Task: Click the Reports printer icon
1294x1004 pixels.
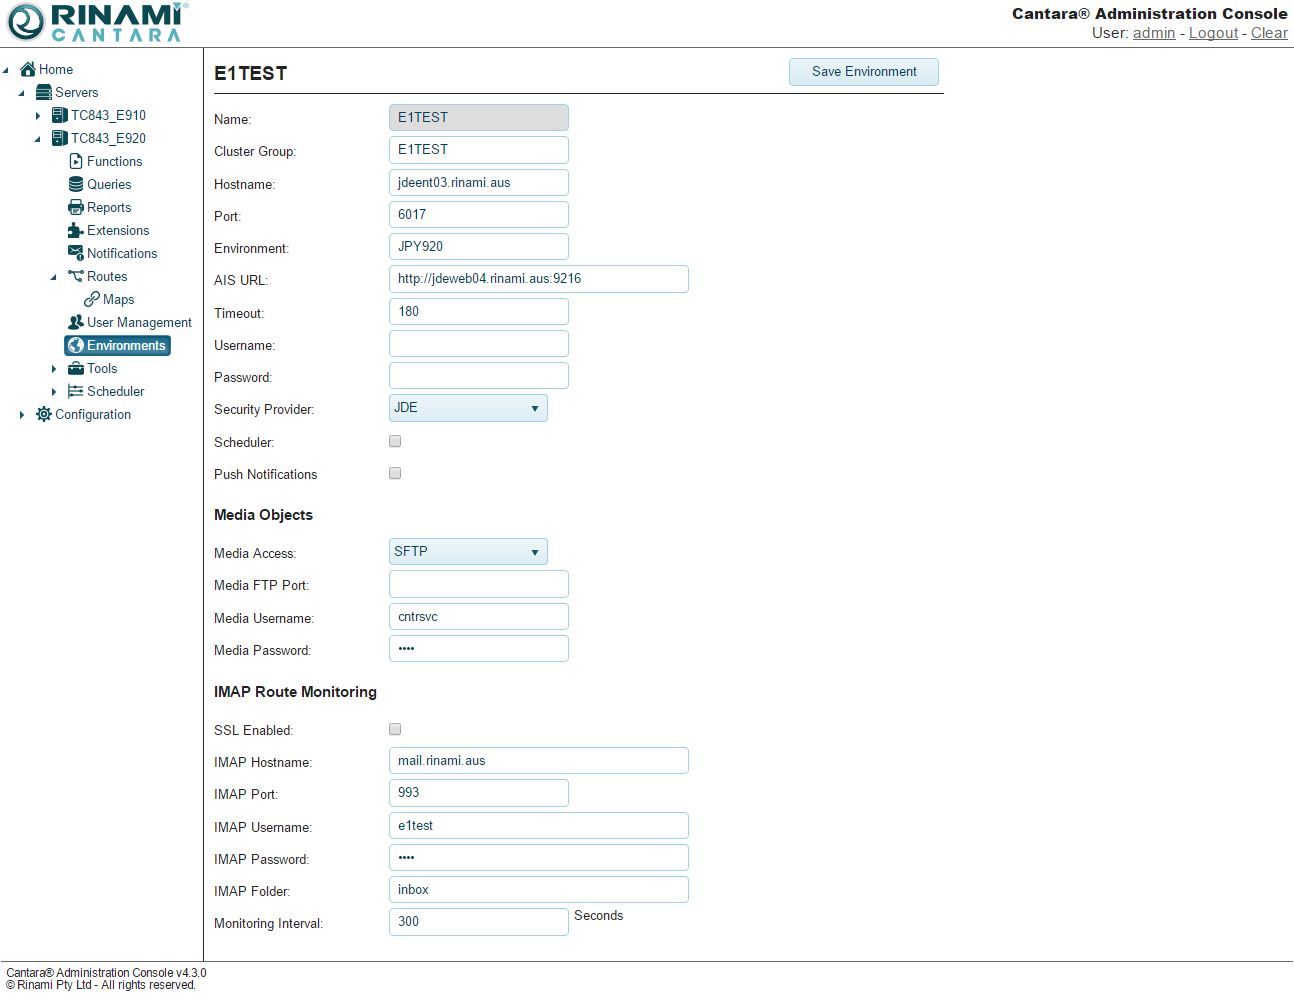Action: 76,207
